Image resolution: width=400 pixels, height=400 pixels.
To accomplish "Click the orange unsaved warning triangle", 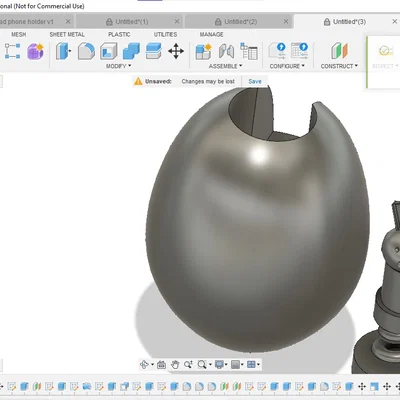I will coord(138,81).
